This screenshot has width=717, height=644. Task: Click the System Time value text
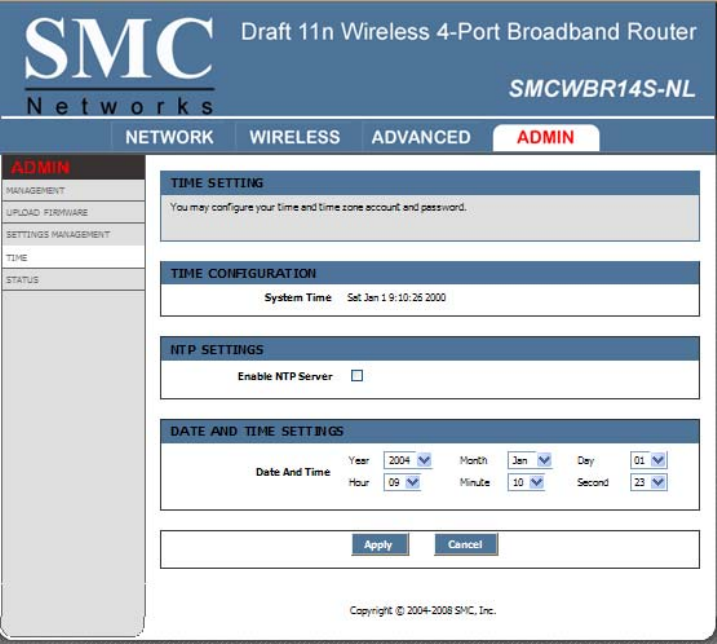(396, 297)
